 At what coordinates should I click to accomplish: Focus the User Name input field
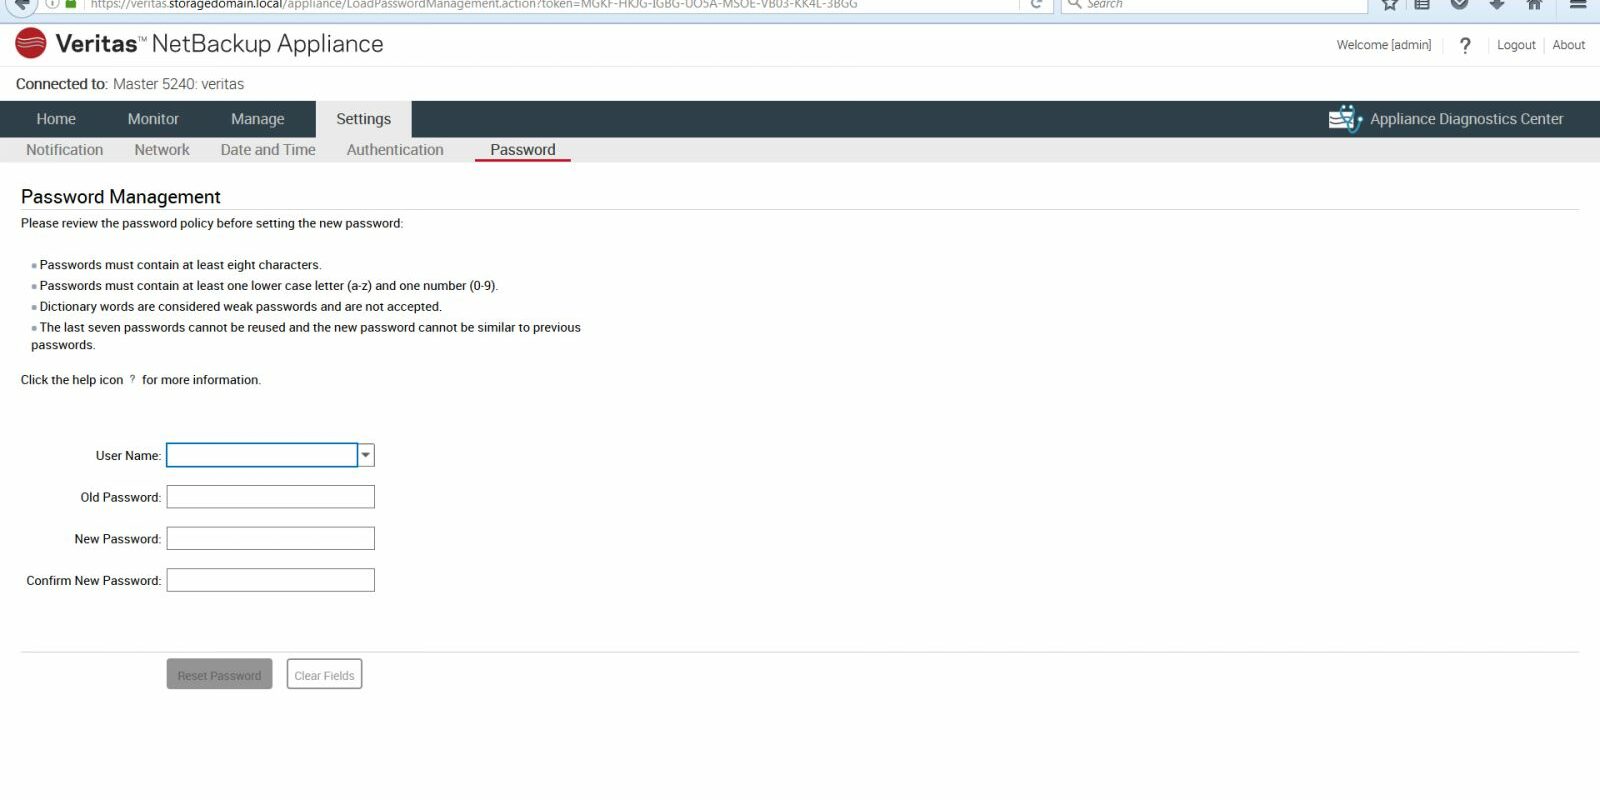[262, 455]
